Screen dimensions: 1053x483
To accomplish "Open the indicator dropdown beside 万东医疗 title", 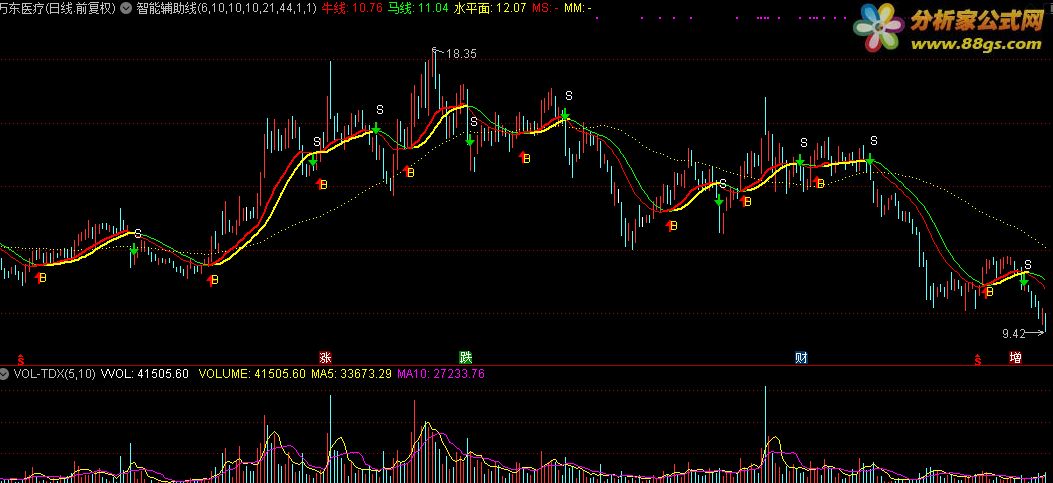I will [x=126, y=9].
